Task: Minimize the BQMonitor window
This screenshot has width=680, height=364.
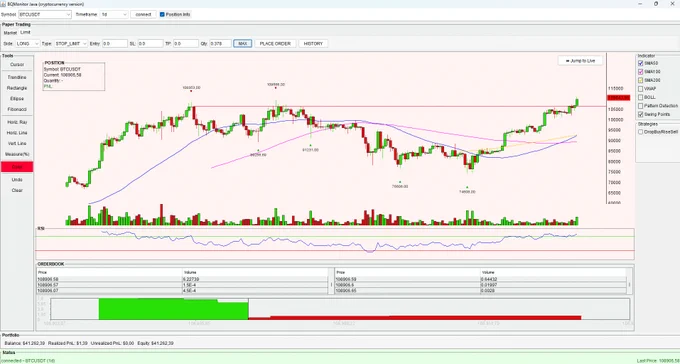Action: tap(641, 3)
